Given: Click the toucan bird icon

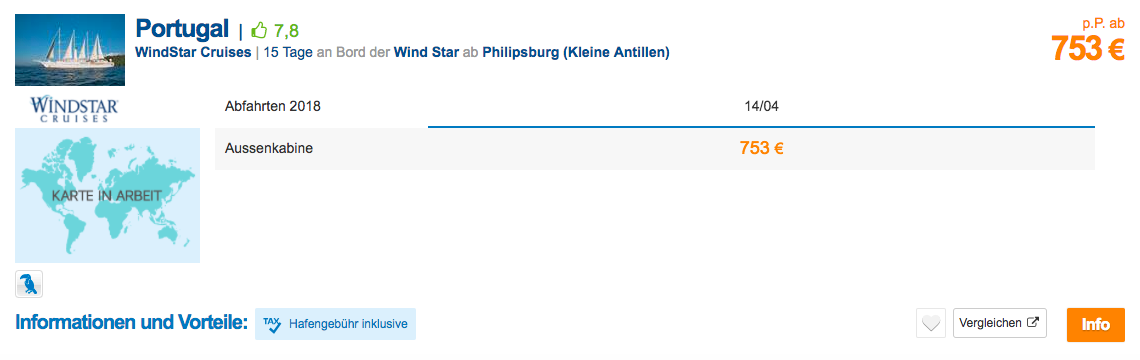Looking at the screenshot, I should tap(29, 284).
